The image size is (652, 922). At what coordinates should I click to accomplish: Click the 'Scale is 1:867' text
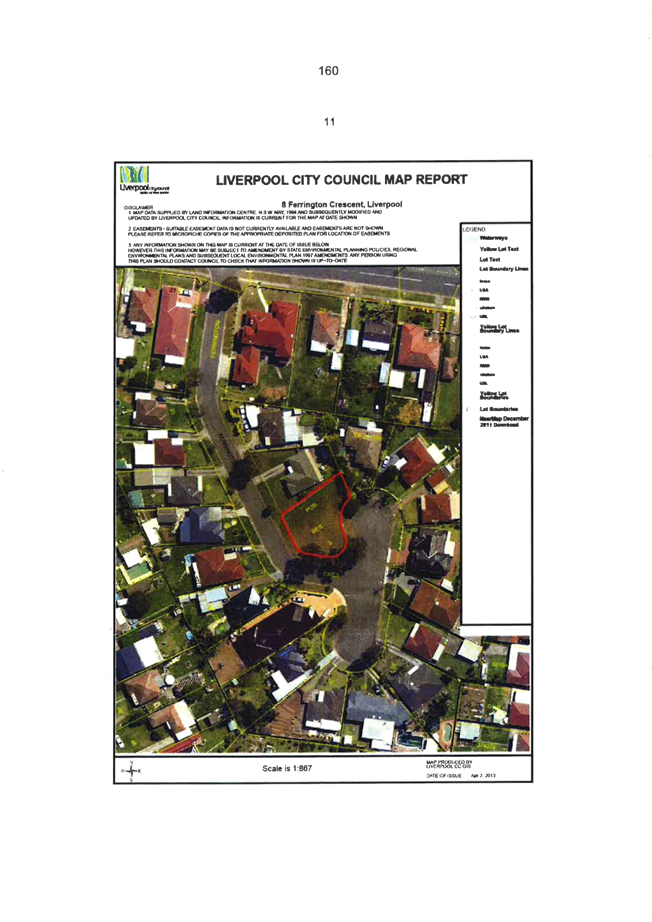tap(287, 769)
